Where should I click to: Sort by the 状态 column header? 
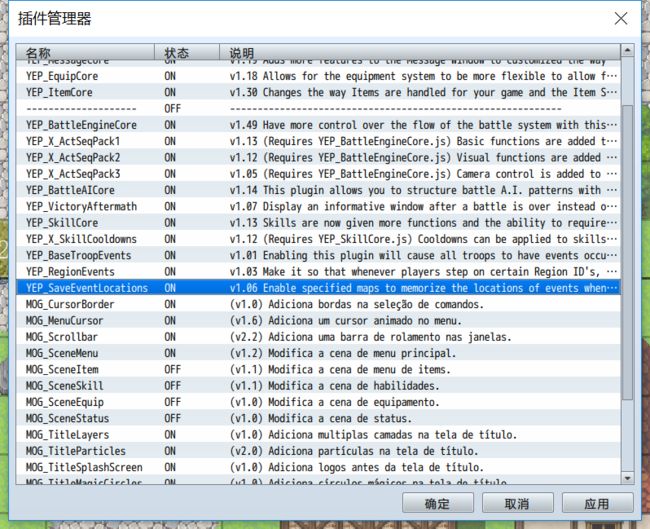187,52
